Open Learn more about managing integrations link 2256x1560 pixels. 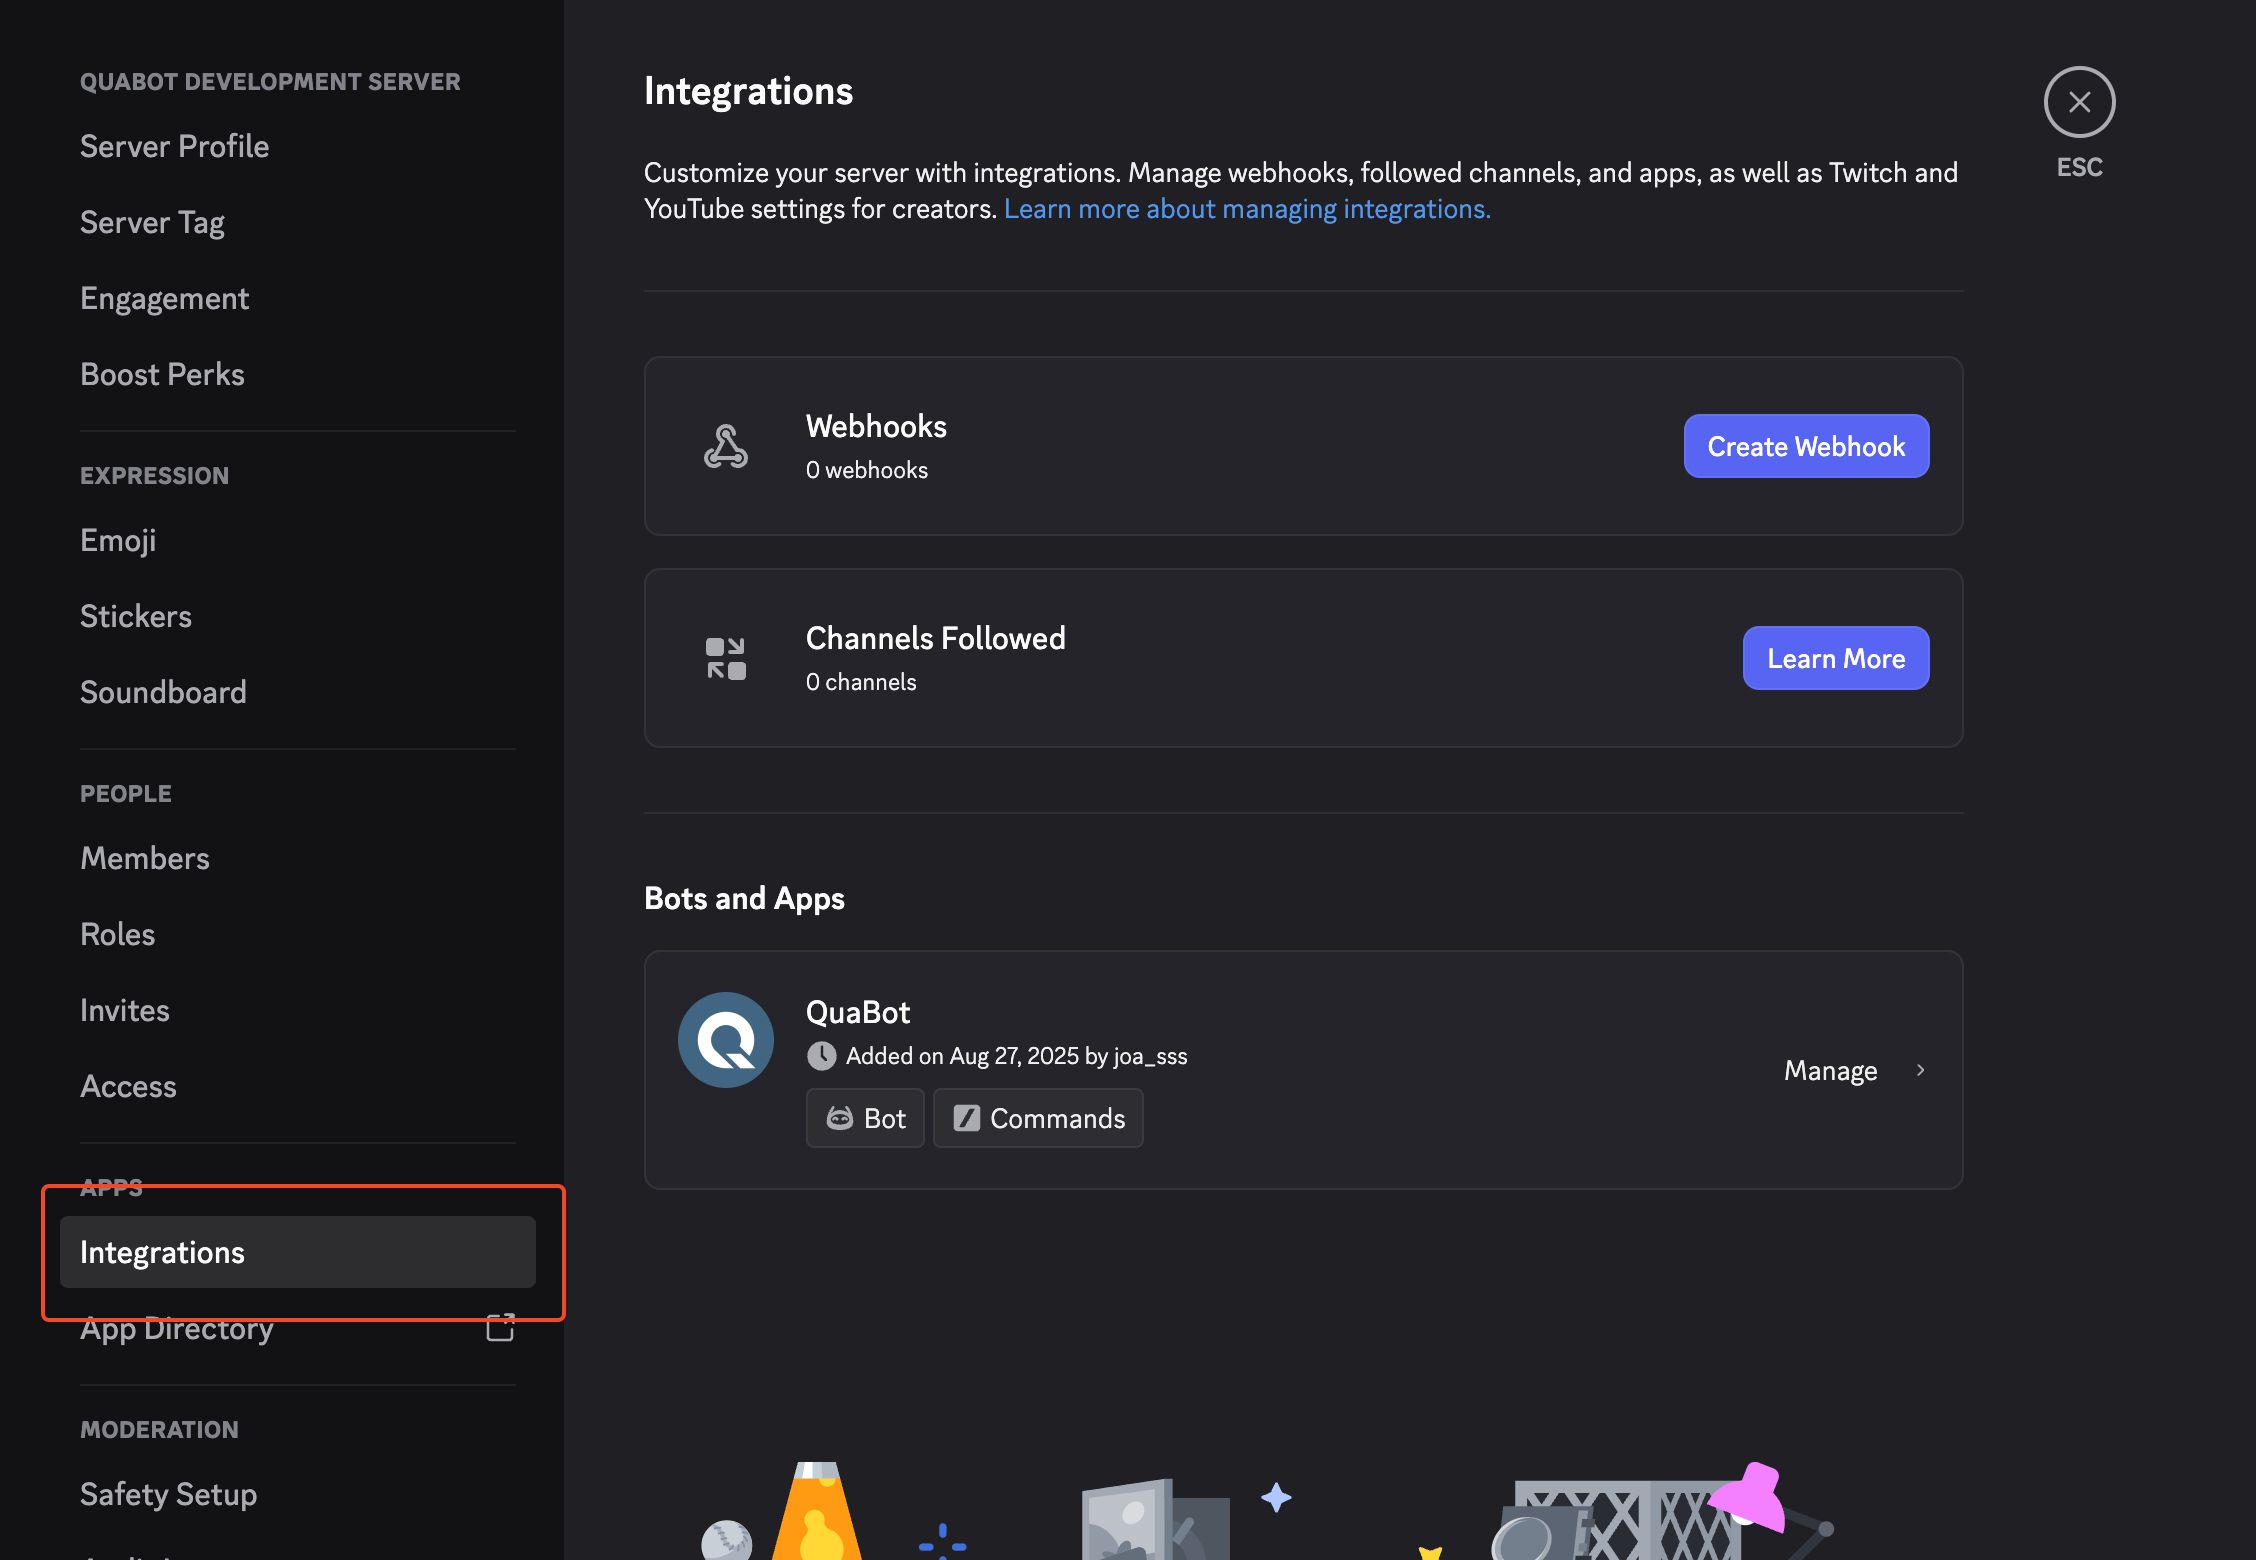(x=1247, y=209)
